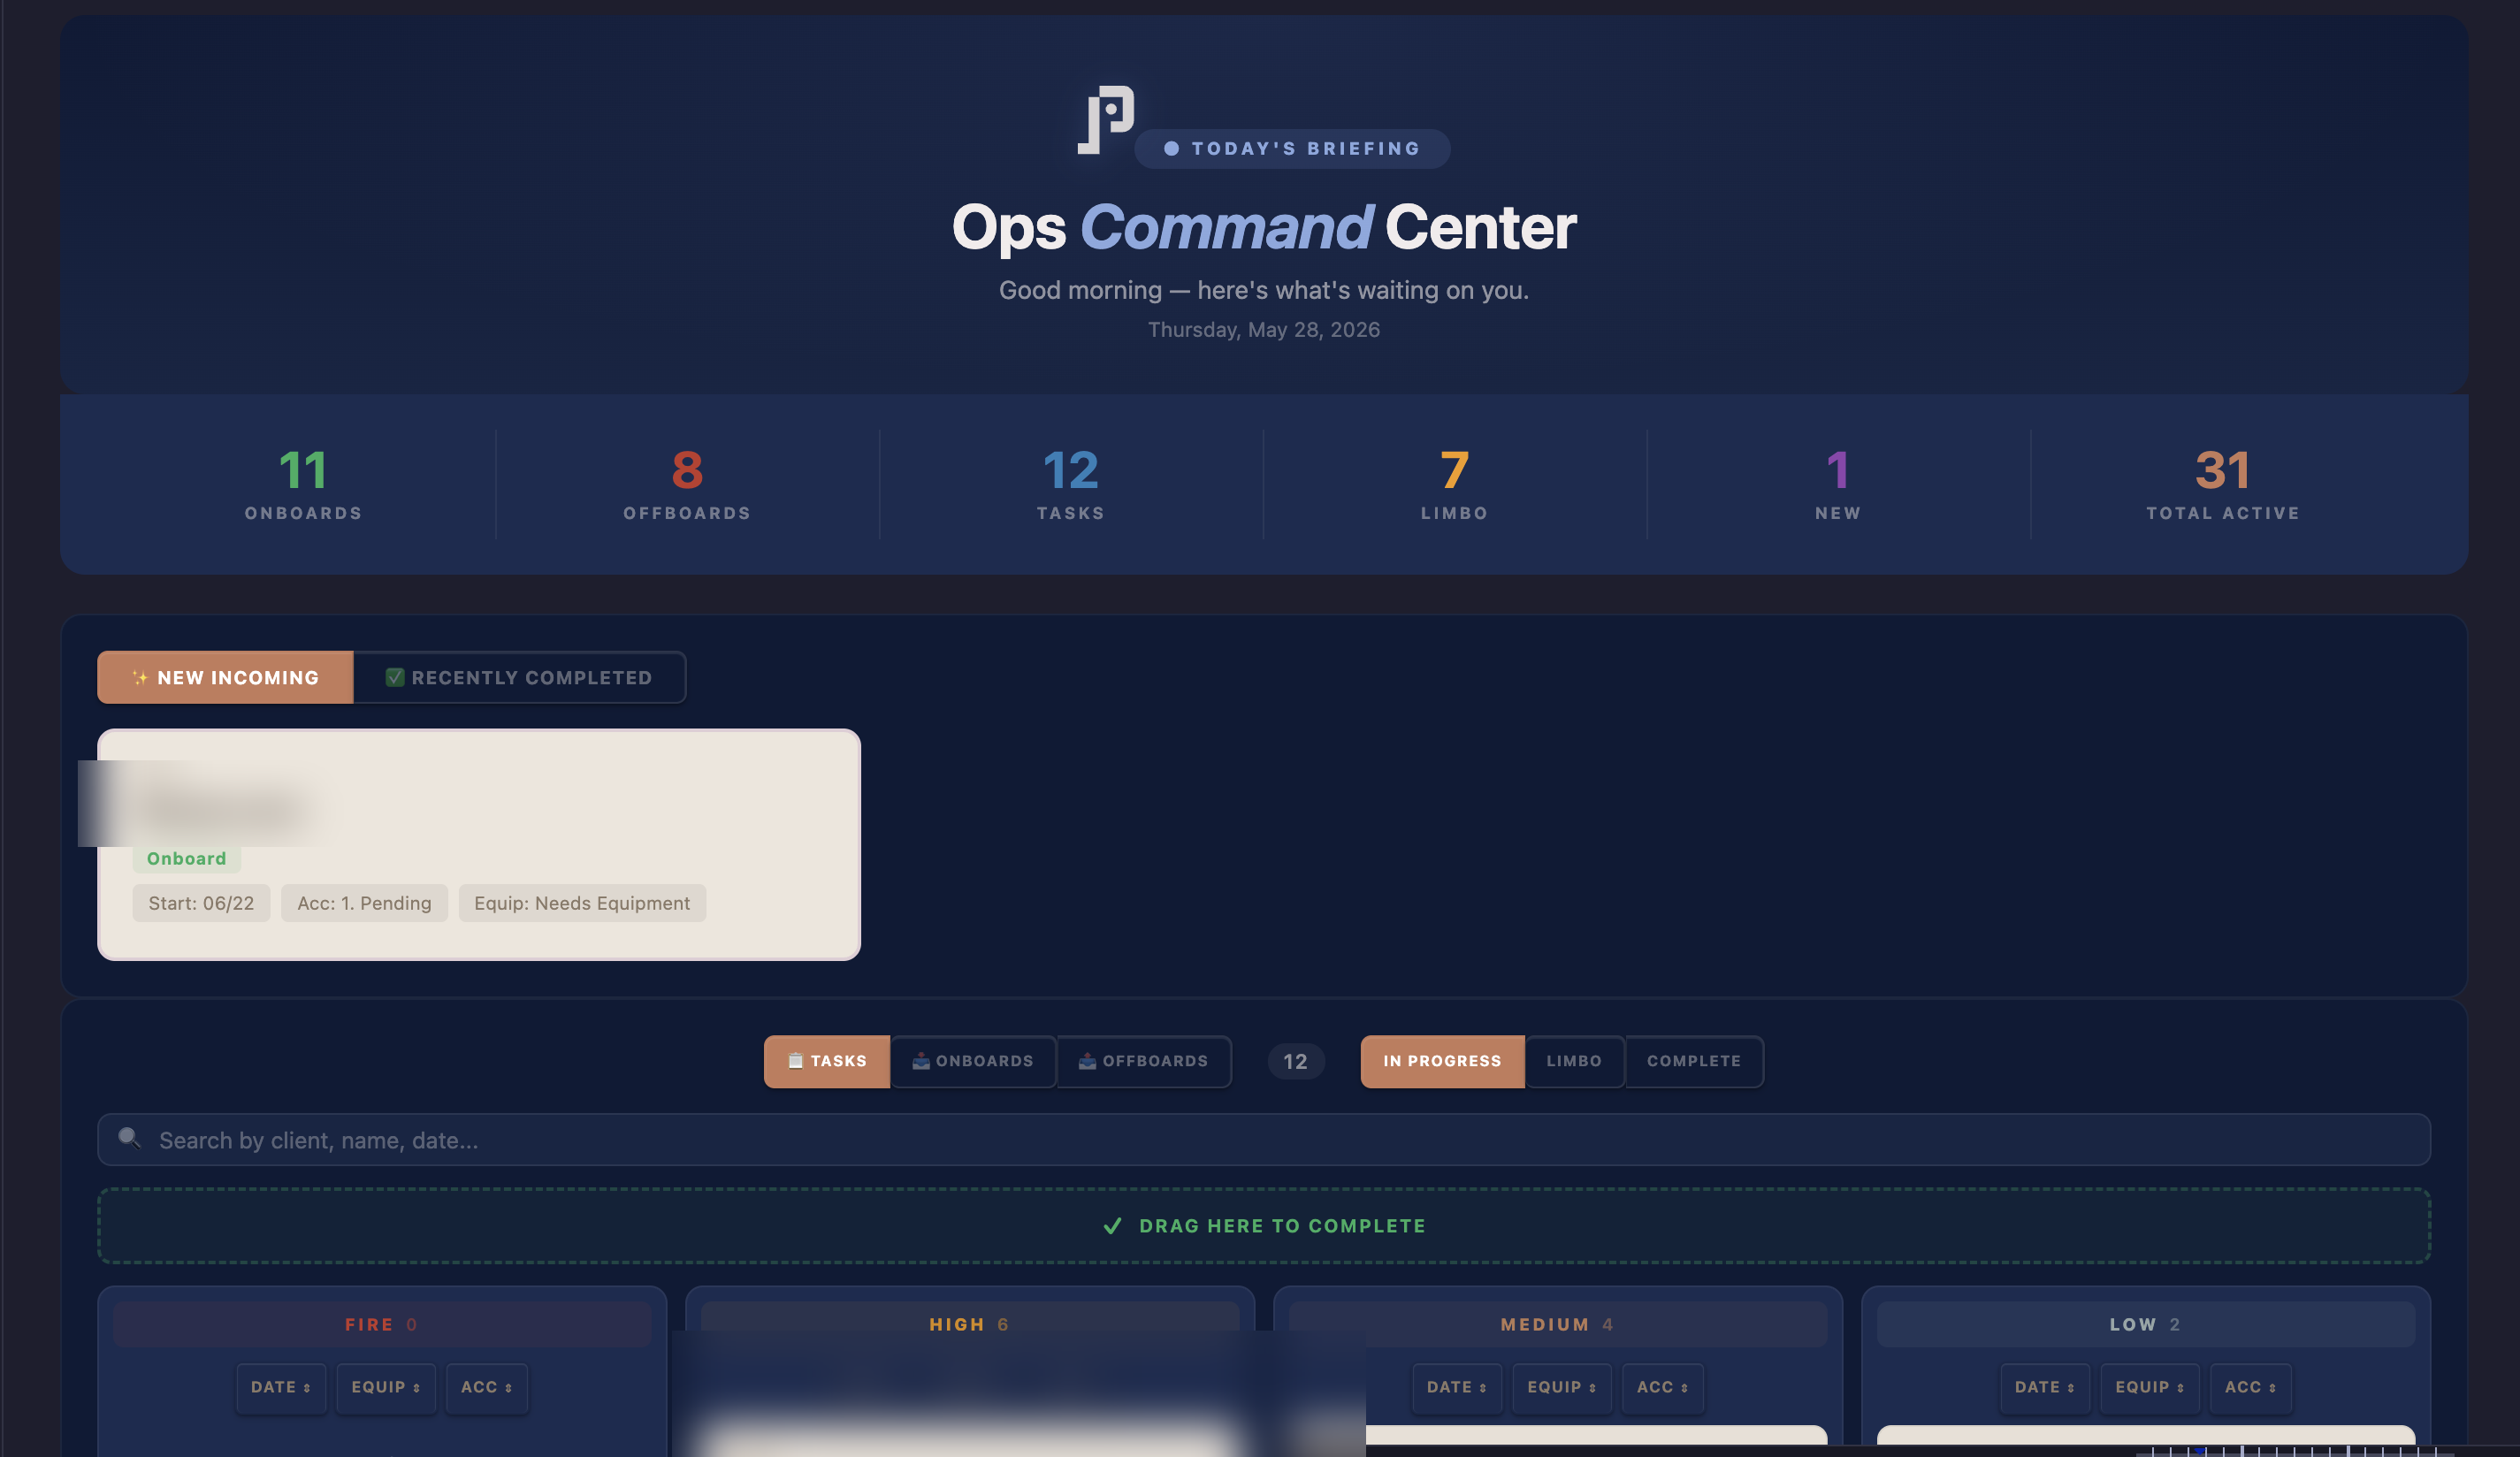The width and height of the screenshot is (2520, 1457).
Task: Sort the Medium column by Date
Action: coord(1457,1388)
